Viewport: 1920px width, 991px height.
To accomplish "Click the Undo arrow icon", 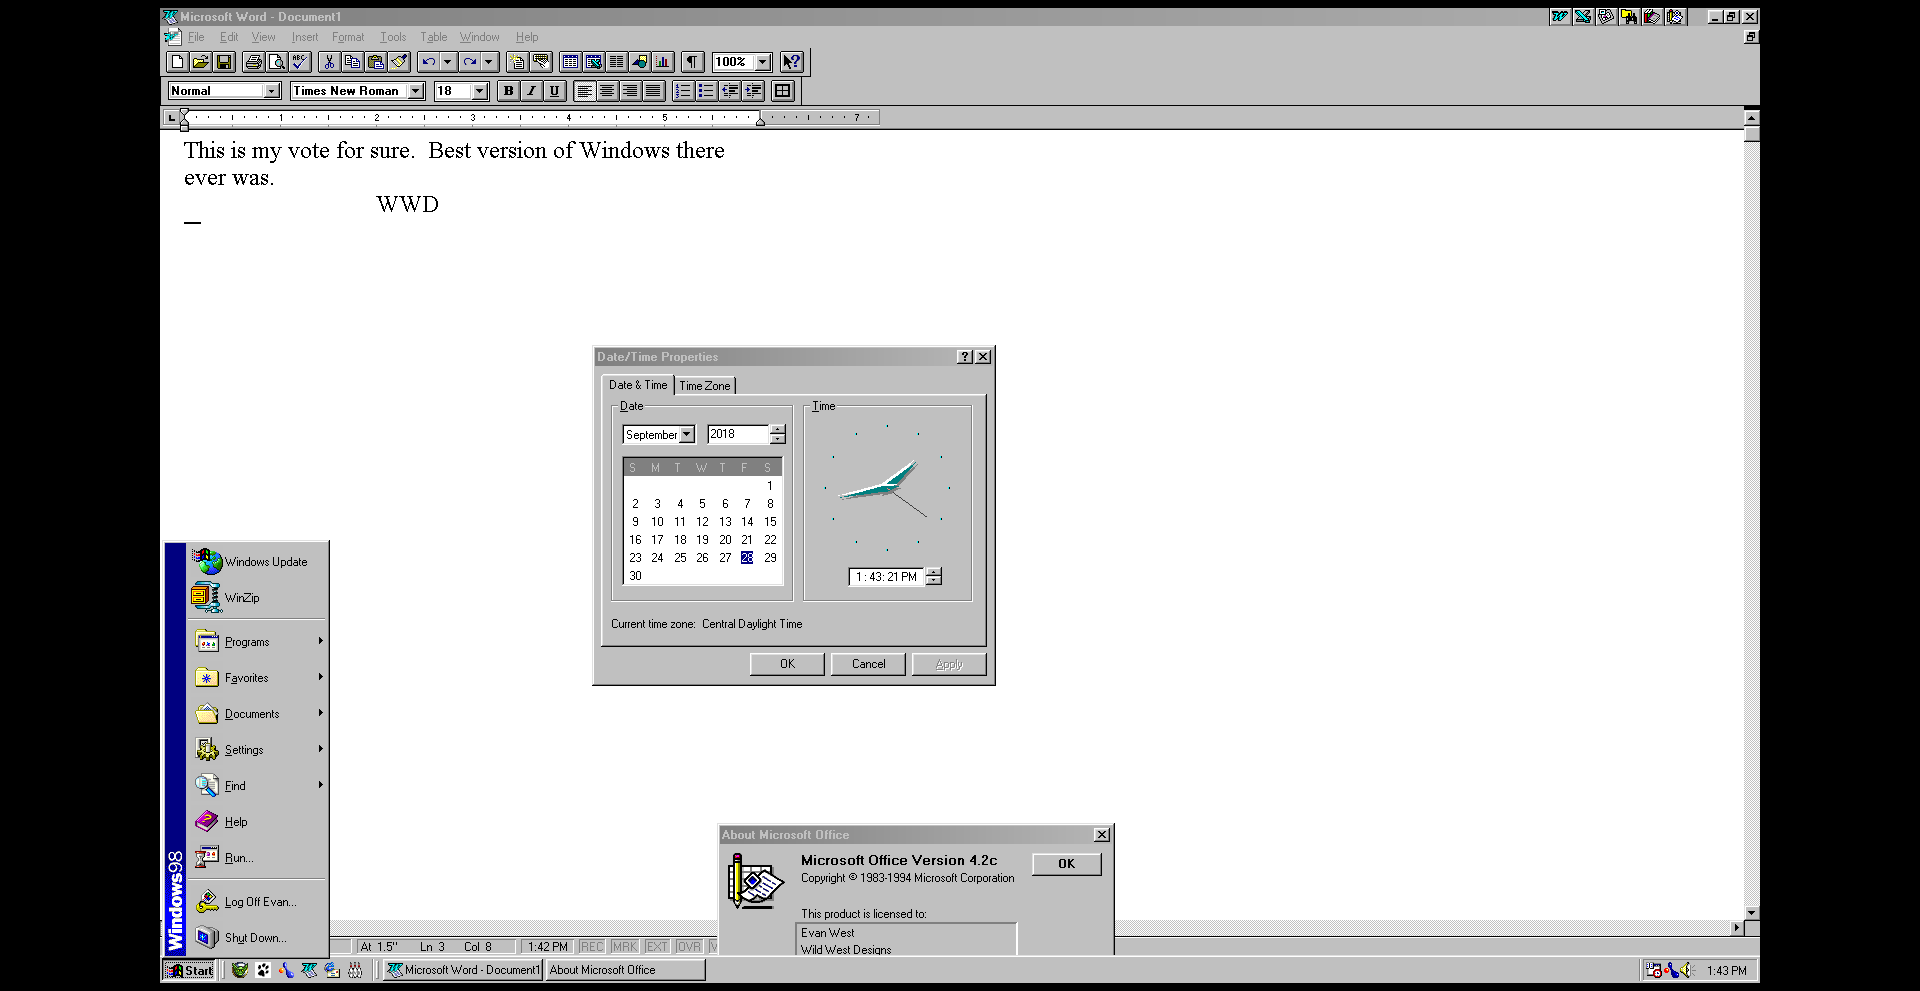I will pyautogui.click(x=429, y=62).
